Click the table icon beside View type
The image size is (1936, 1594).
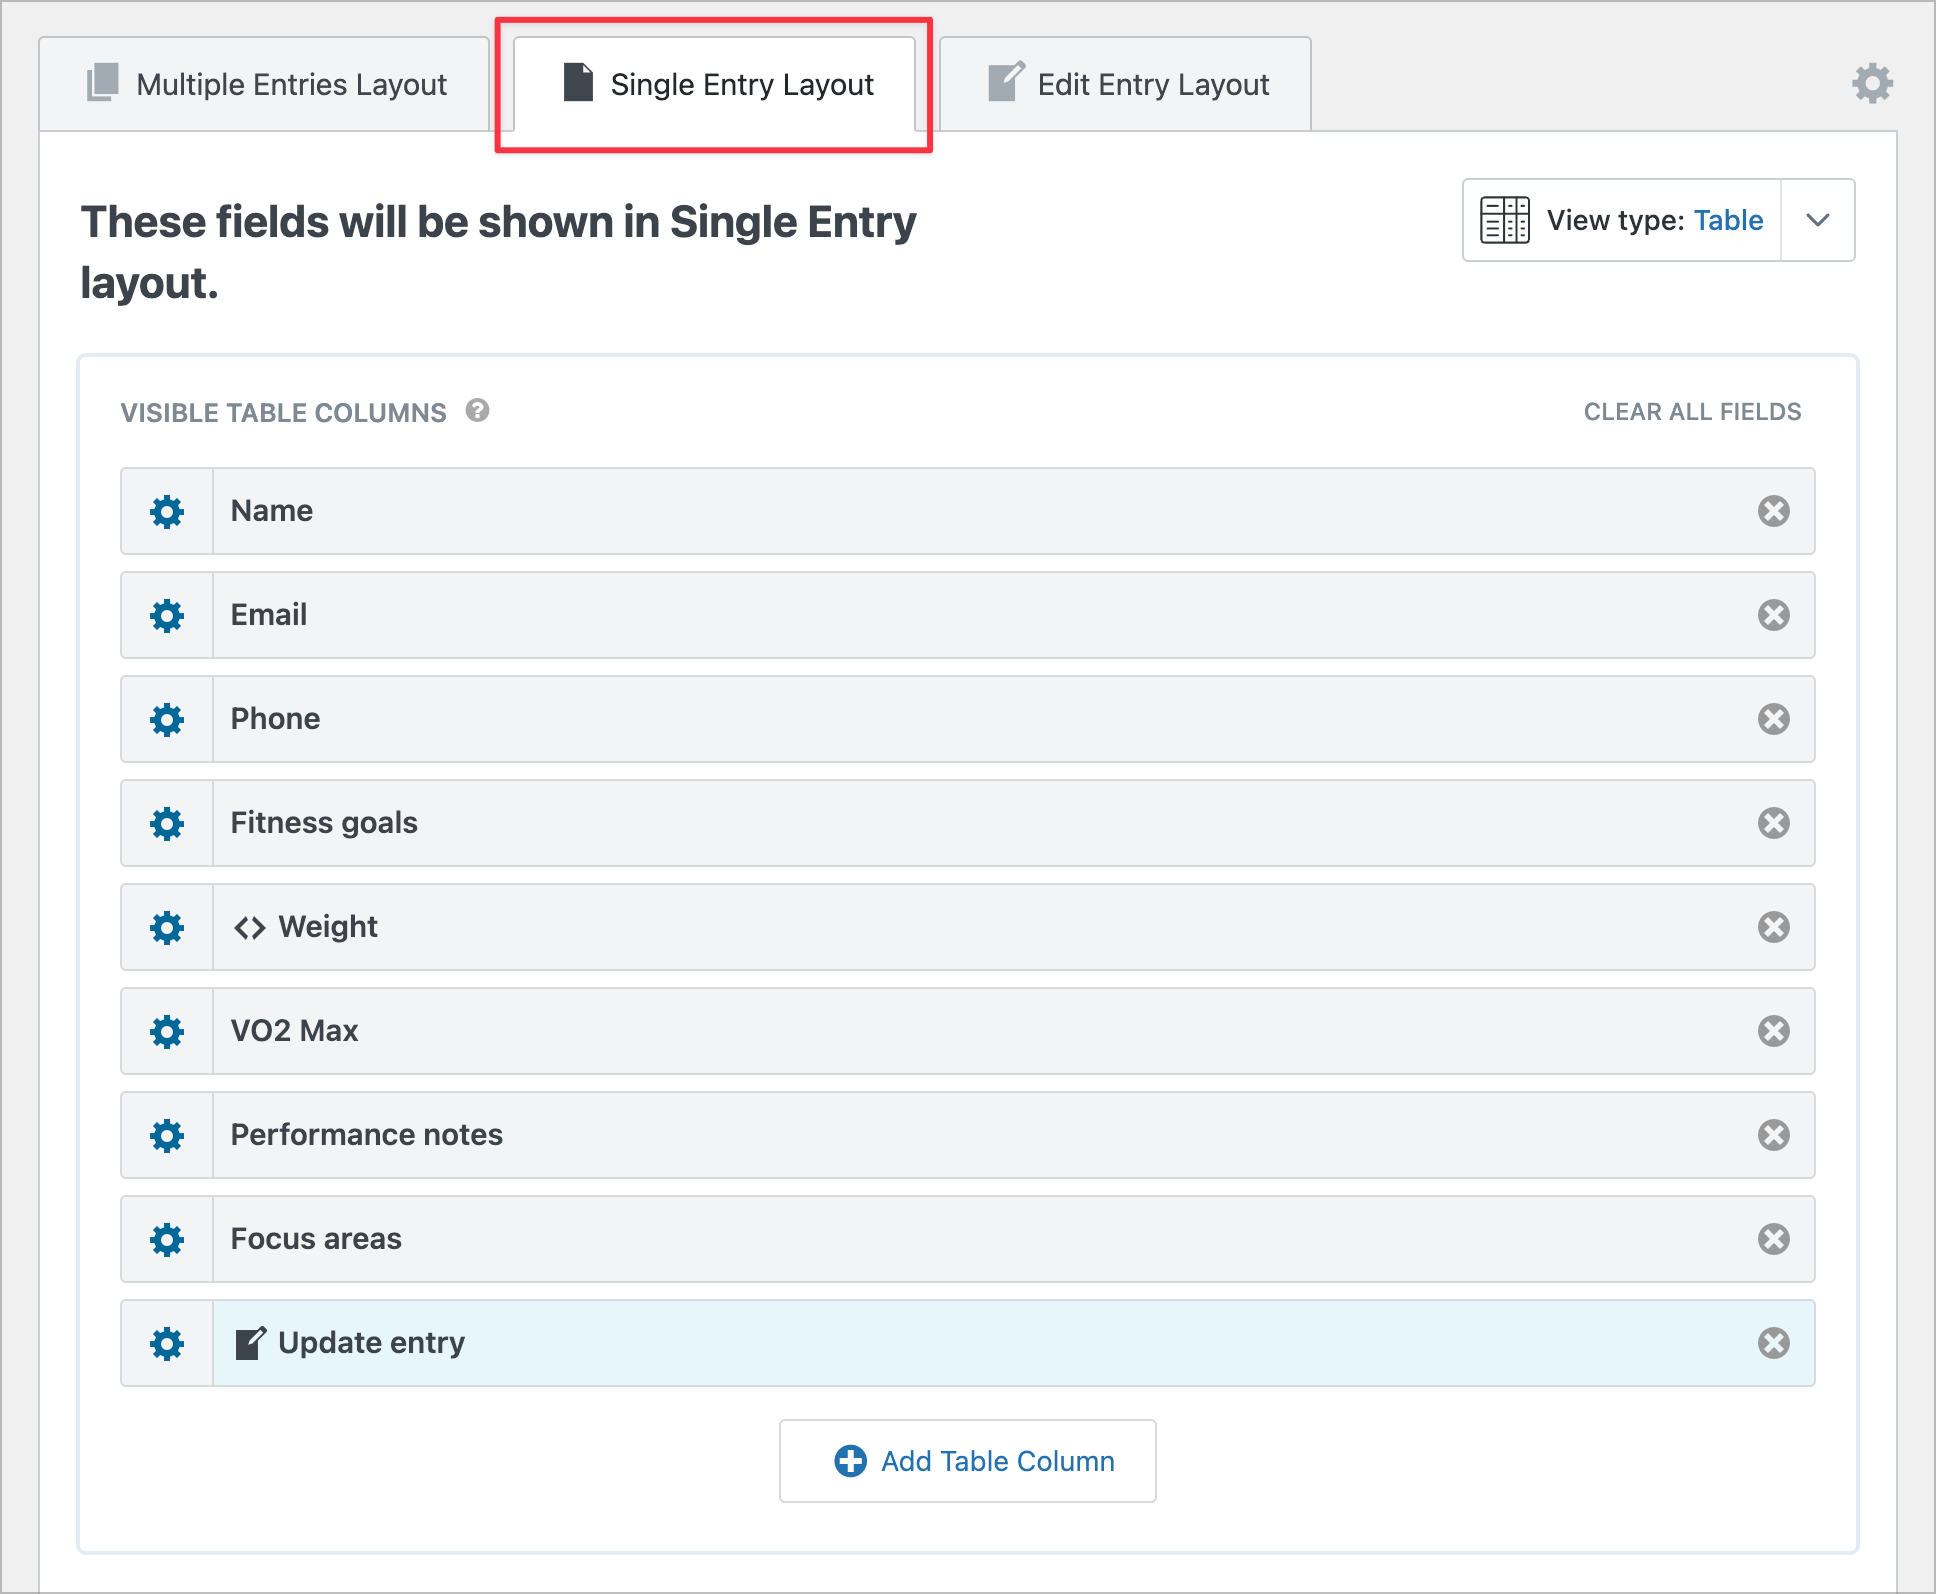[1505, 220]
